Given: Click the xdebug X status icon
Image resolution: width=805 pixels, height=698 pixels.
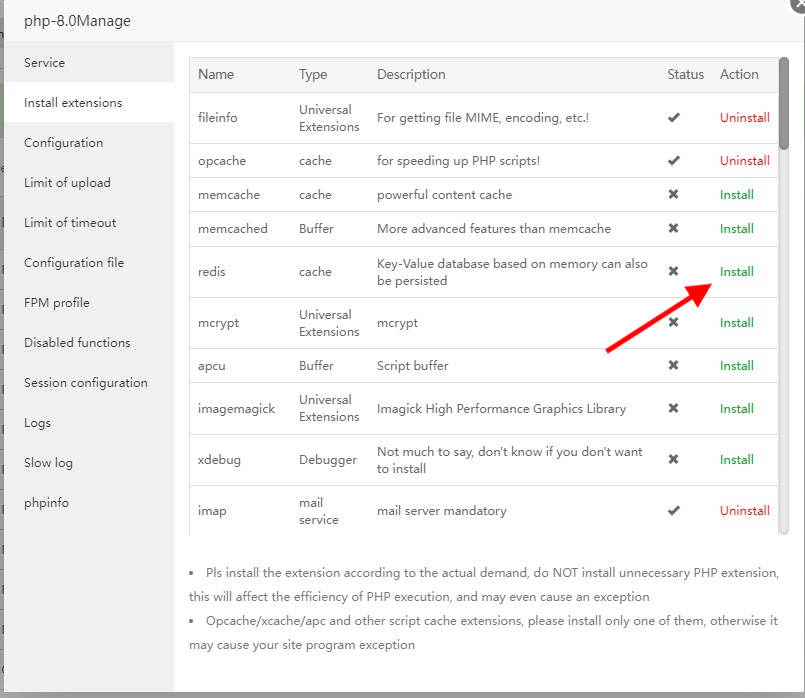Looking at the screenshot, I should point(674,460).
